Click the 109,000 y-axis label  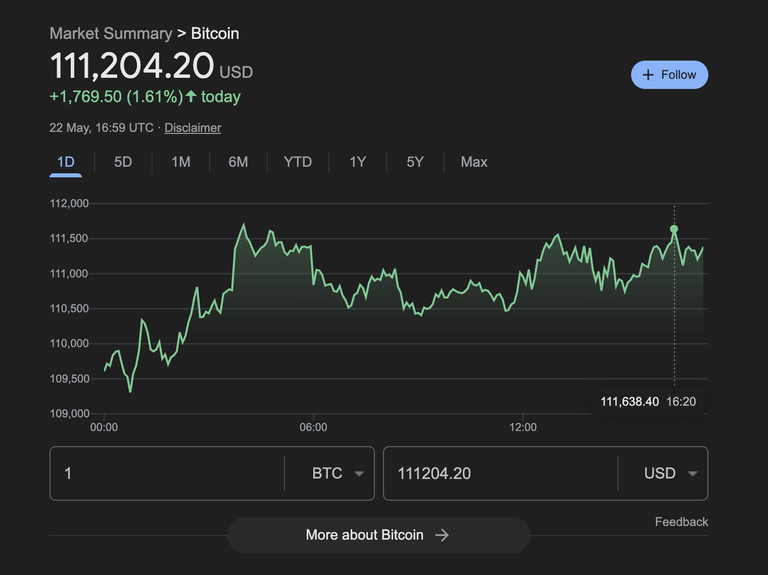(x=69, y=413)
